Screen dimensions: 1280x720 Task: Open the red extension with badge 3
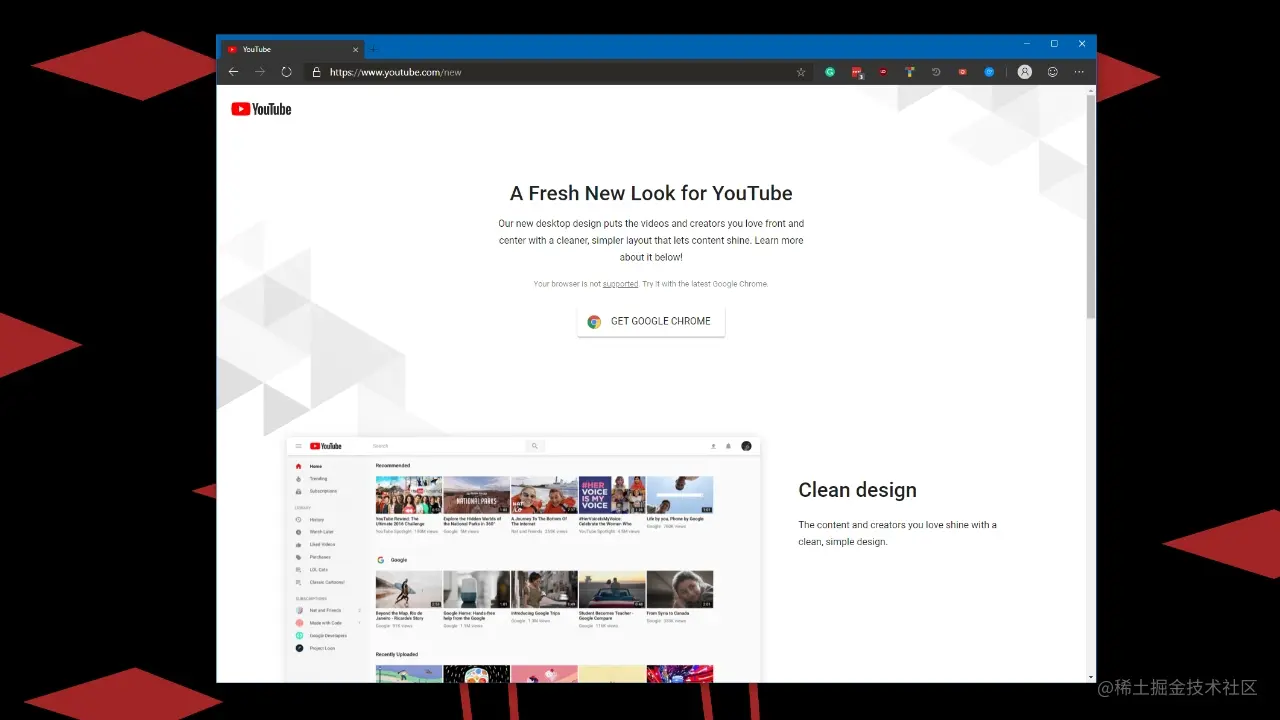pyautogui.click(x=857, y=72)
